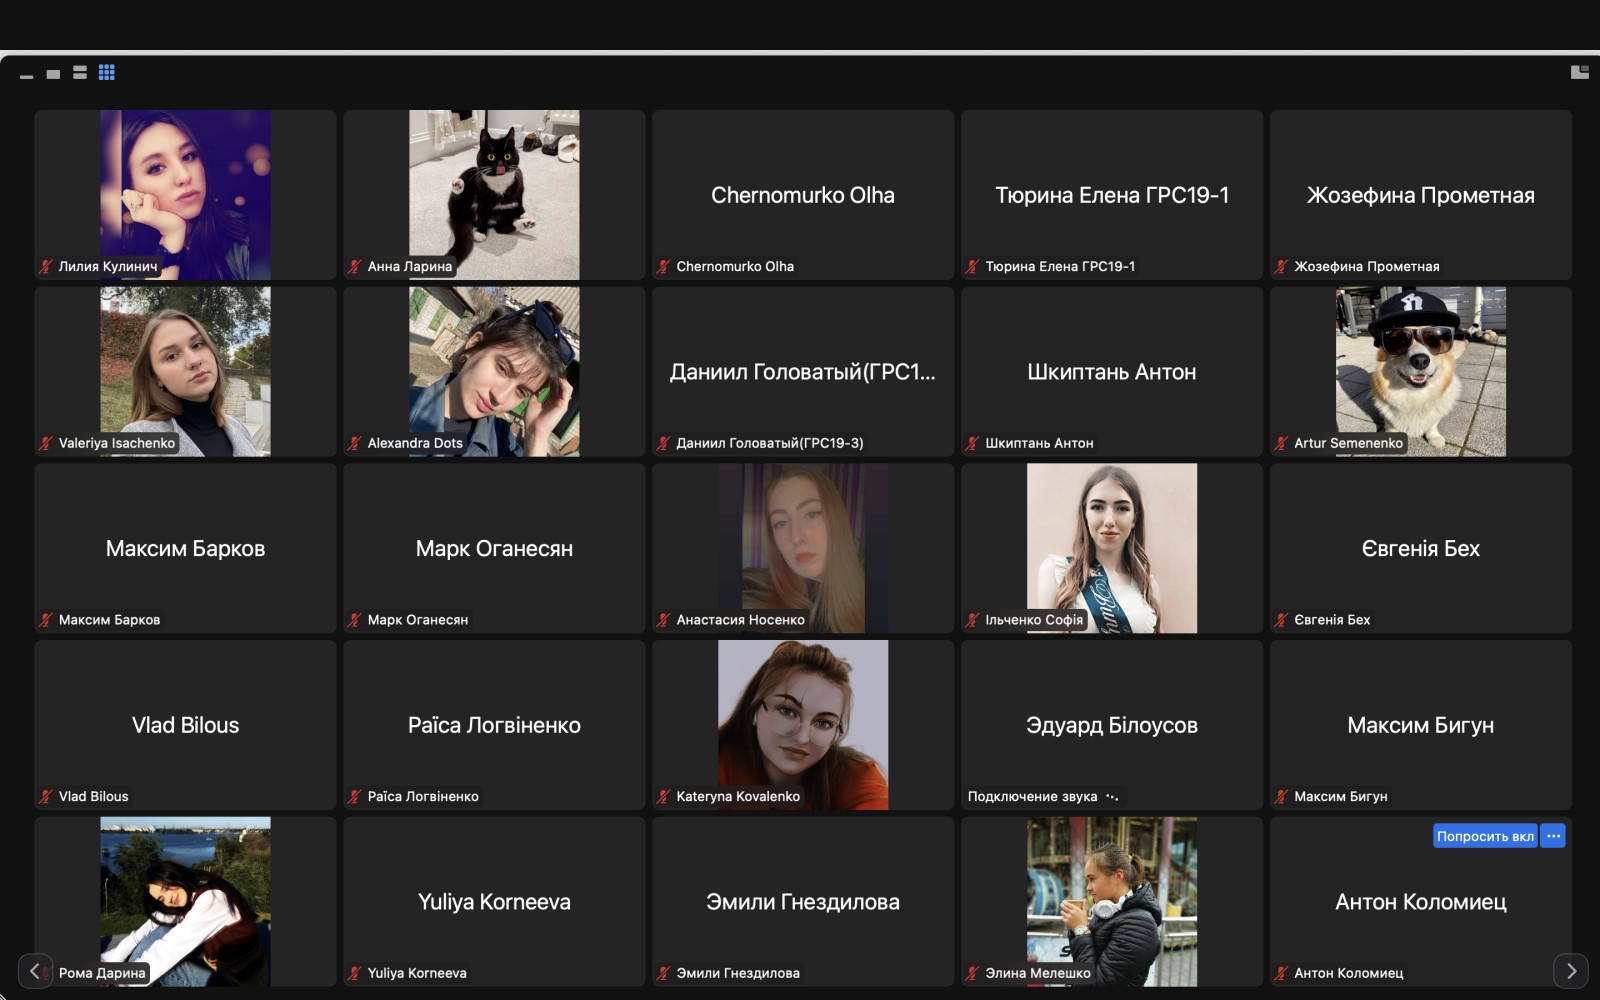
Task: Click the Рома Дарина name label
Action: [x=102, y=973]
